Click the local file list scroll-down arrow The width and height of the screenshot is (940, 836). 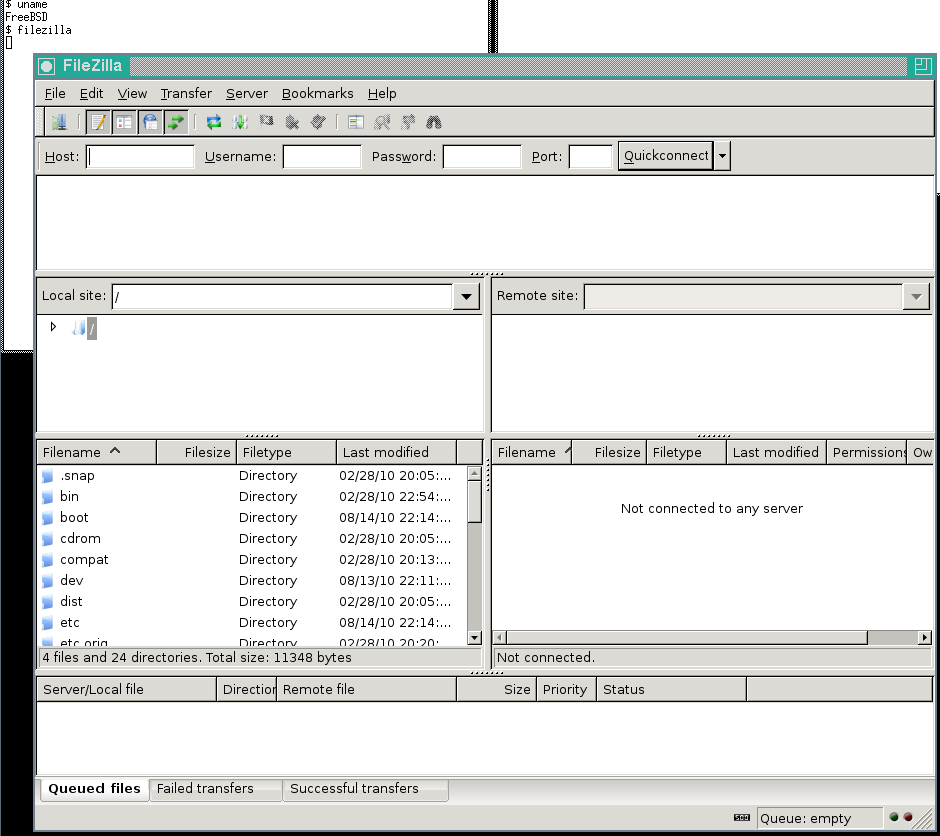(474, 638)
